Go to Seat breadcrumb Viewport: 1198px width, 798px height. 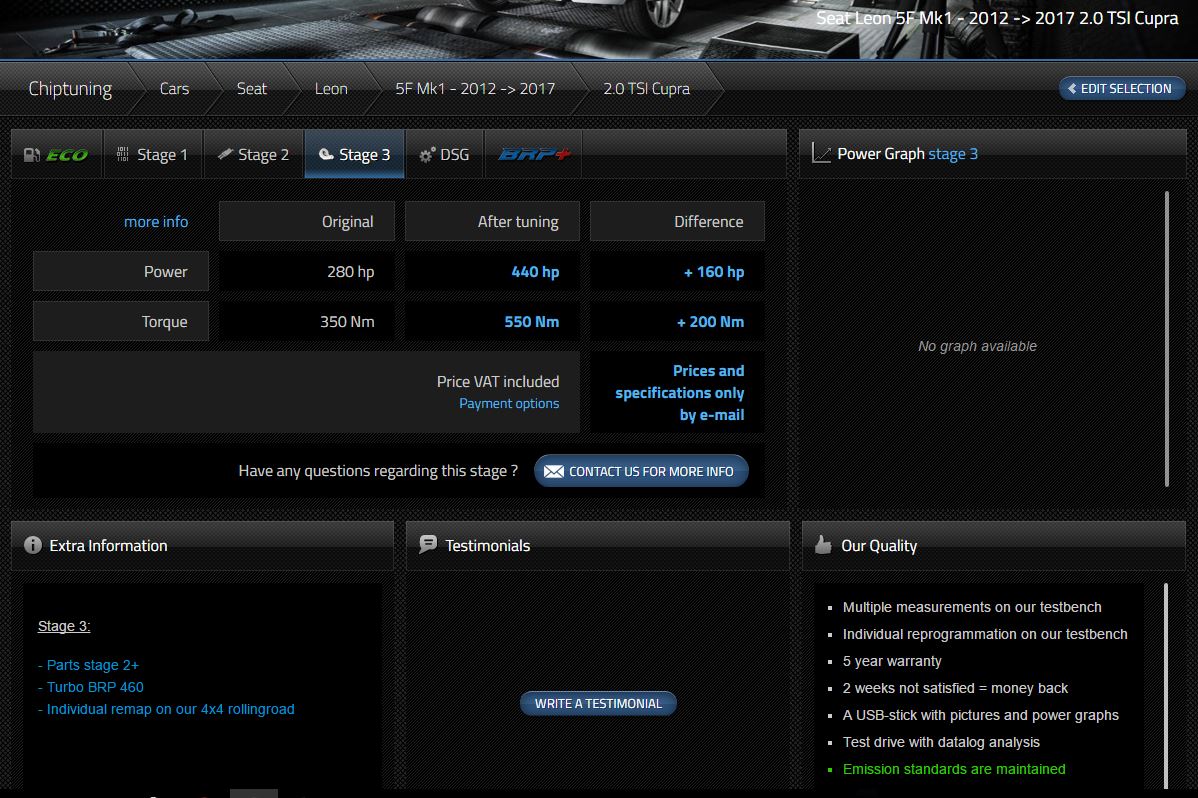pos(251,89)
